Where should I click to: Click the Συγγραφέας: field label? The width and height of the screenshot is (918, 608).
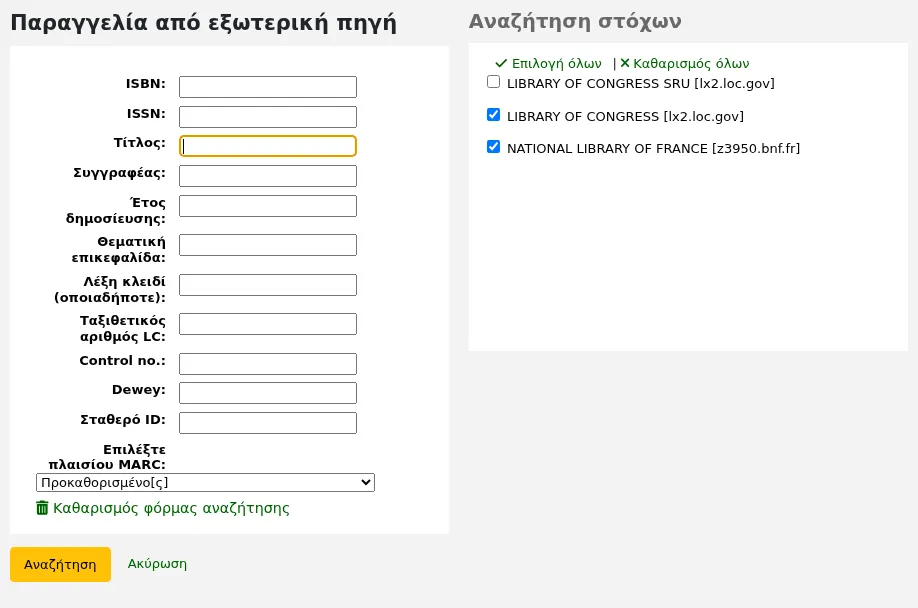(x=119, y=173)
